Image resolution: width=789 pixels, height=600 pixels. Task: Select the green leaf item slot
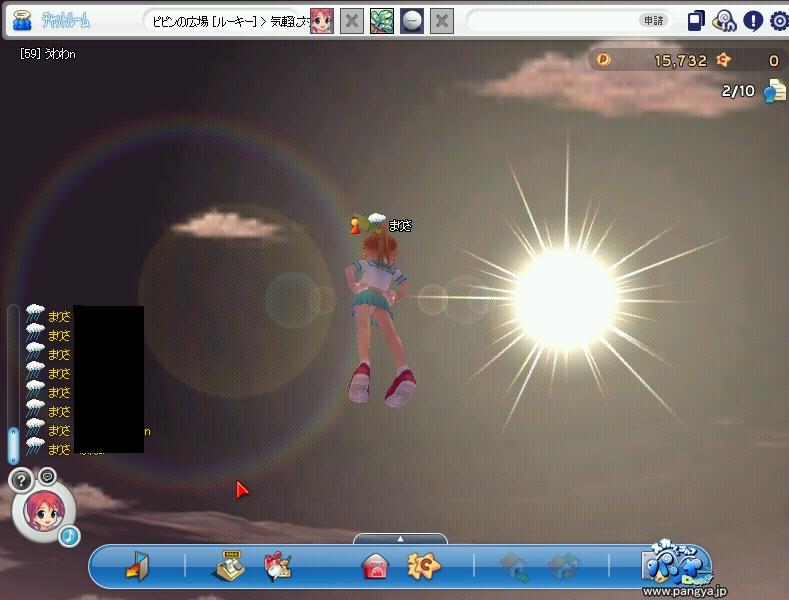[x=382, y=21]
